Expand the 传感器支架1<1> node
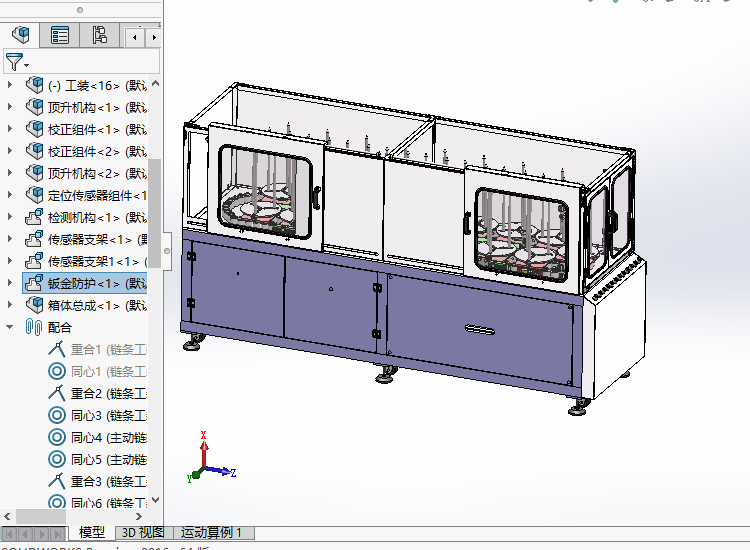This screenshot has height=550, width=750. pos(10,261)
